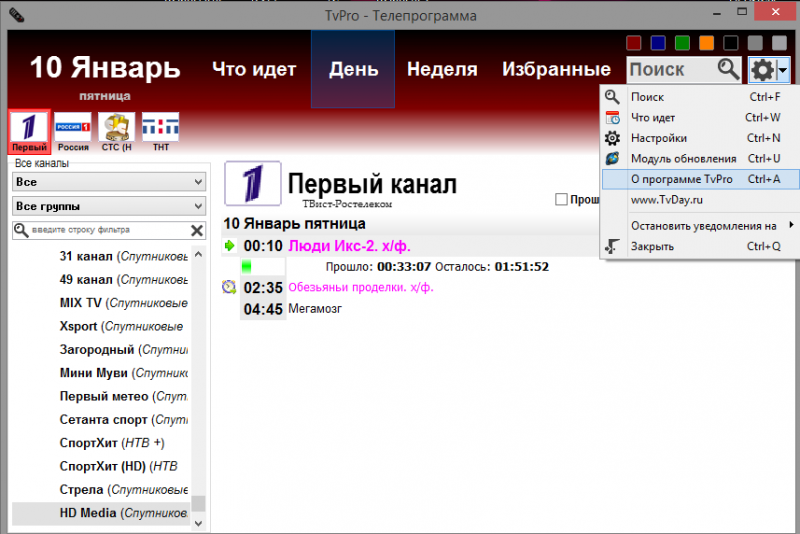Image resolution: width=800 pixels, height=534 pixels.
Task: Click the 04:45 time cell
Action: tap(263, 309)
